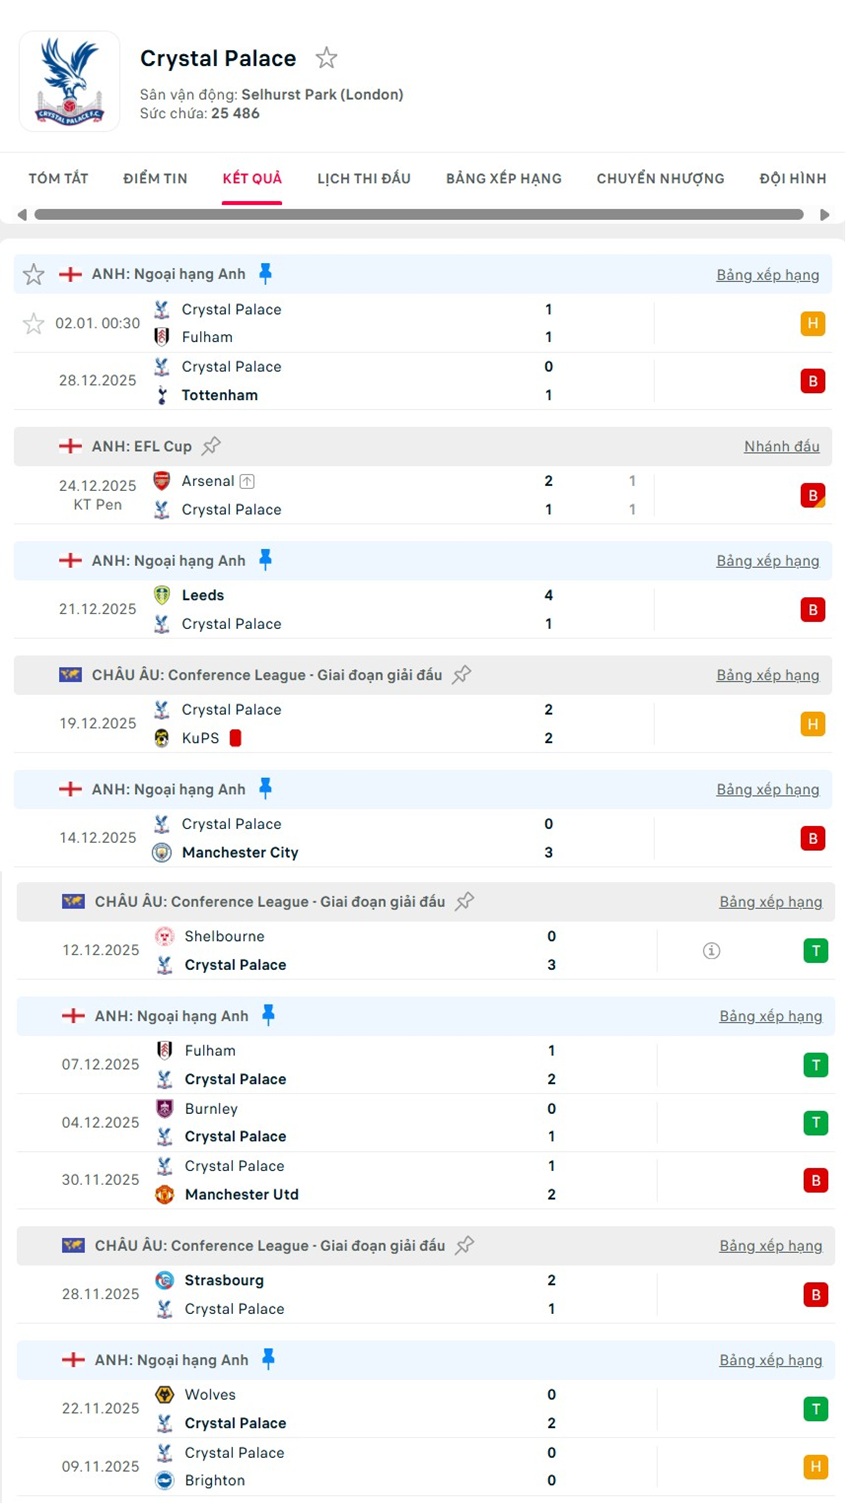Star the Crystal Palace vs Fulham match
The height and width of the screenshot is (1510, 850).
click(34, 323)
